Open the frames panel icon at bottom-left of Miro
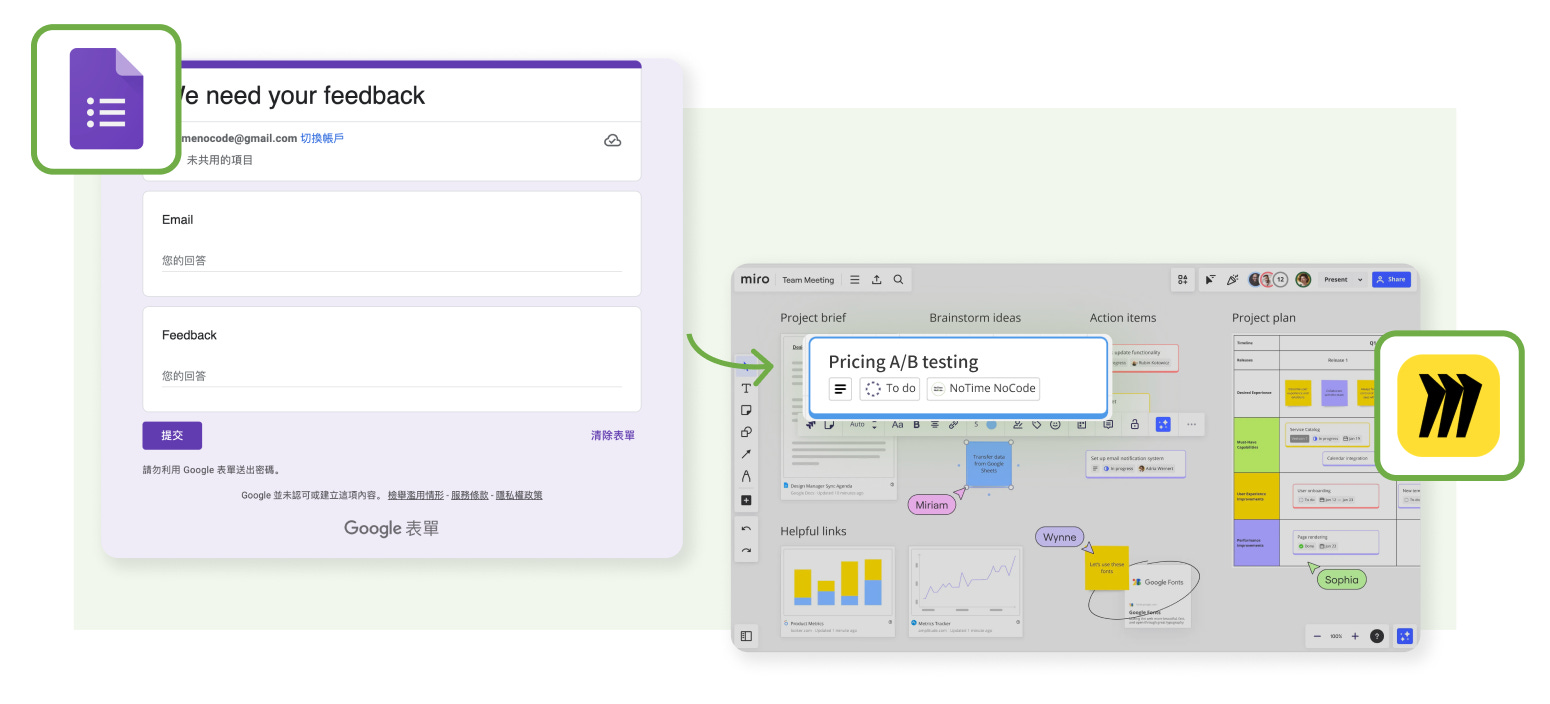The height and width of the screenshot is (704, 1550). pos(746,635)
